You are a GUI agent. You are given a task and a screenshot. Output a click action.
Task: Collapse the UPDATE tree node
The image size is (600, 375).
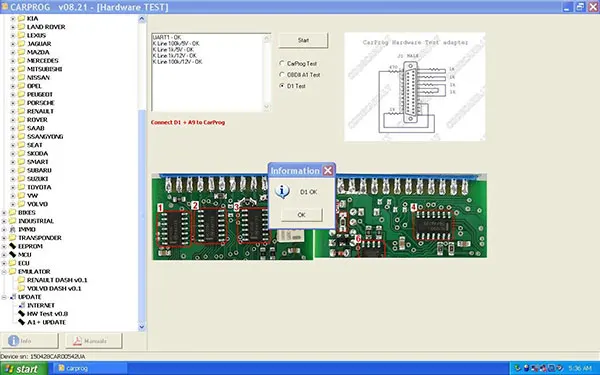[4, 297]
